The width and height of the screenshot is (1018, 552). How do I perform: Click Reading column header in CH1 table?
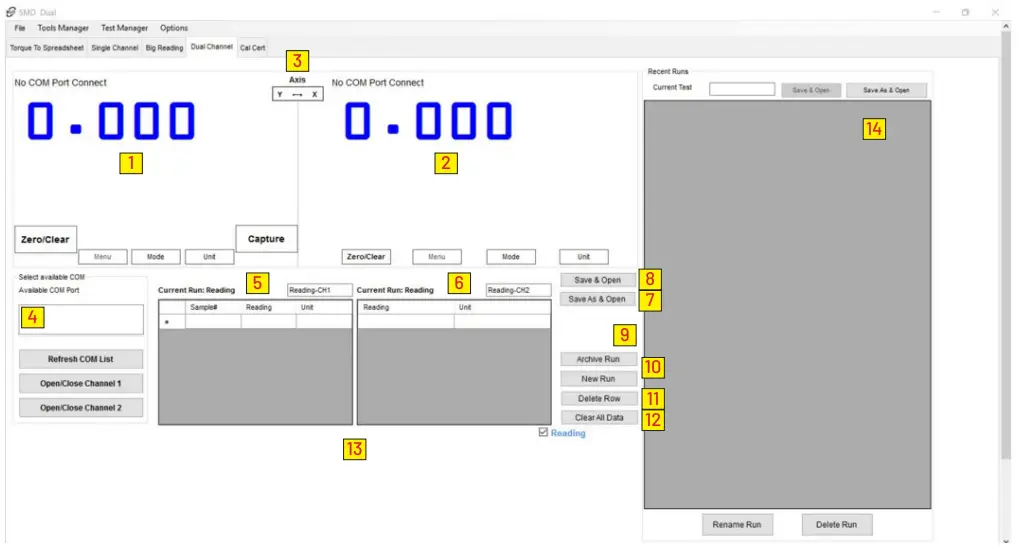[268, 307]
